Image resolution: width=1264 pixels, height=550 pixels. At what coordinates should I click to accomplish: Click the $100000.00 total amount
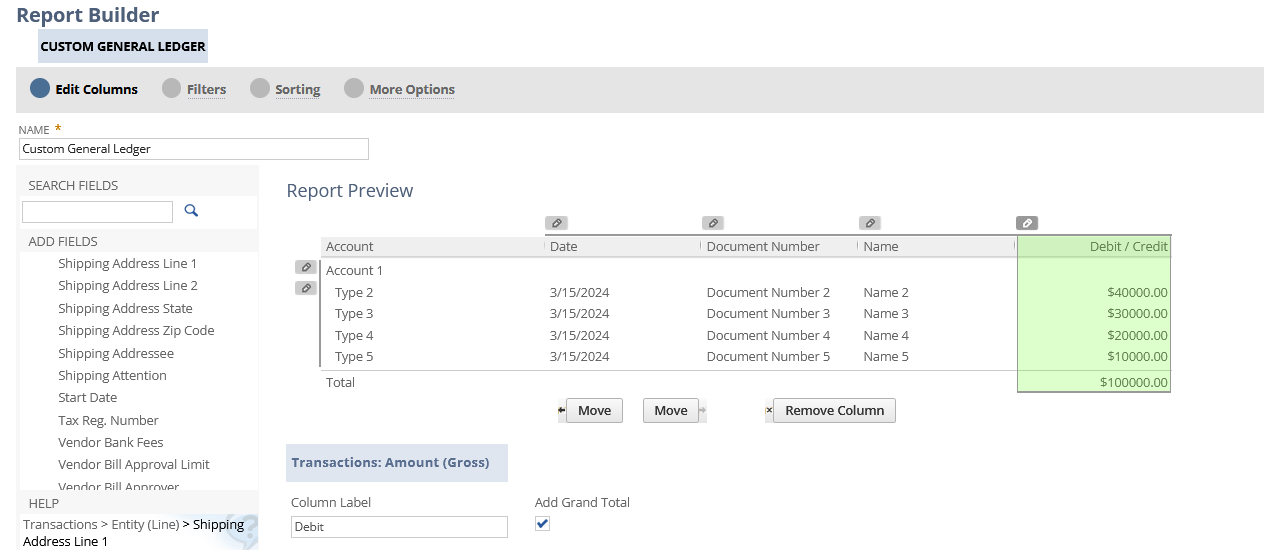click(x=1134, y=382)
